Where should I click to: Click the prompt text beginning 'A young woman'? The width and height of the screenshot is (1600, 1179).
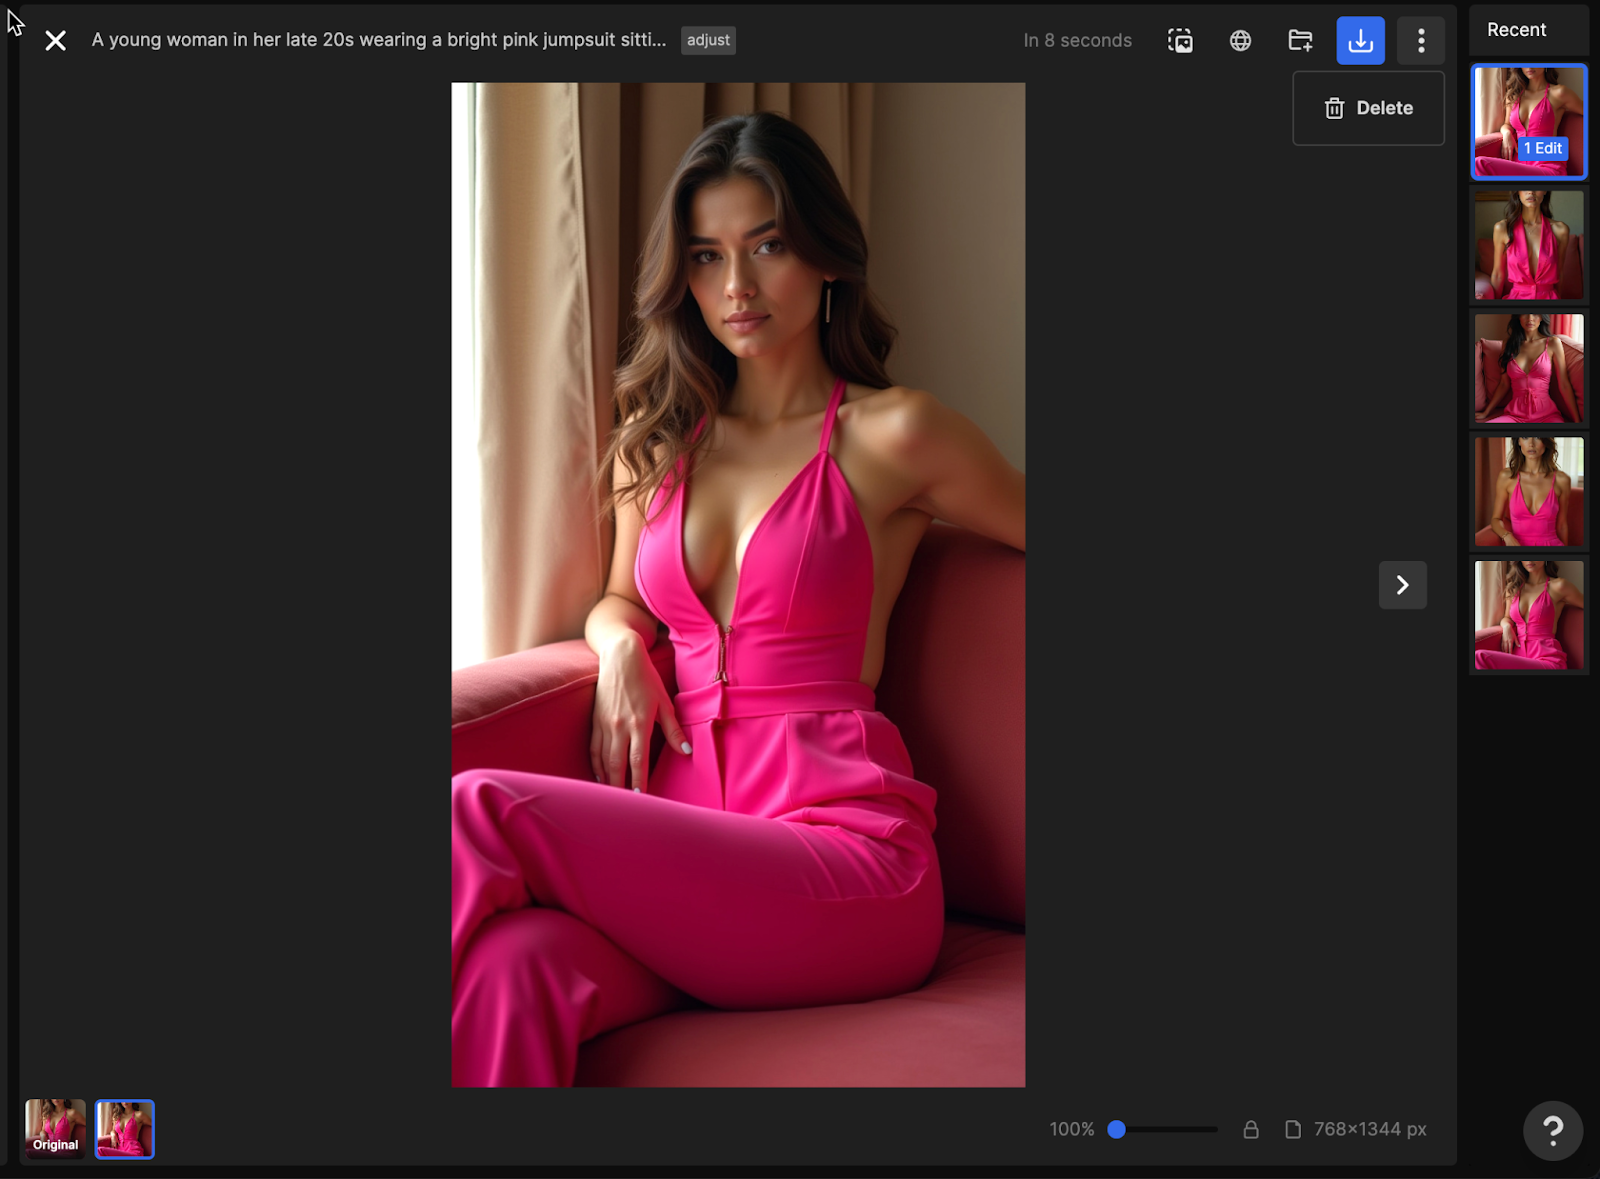pyautogui.click(x=379, y=40)
